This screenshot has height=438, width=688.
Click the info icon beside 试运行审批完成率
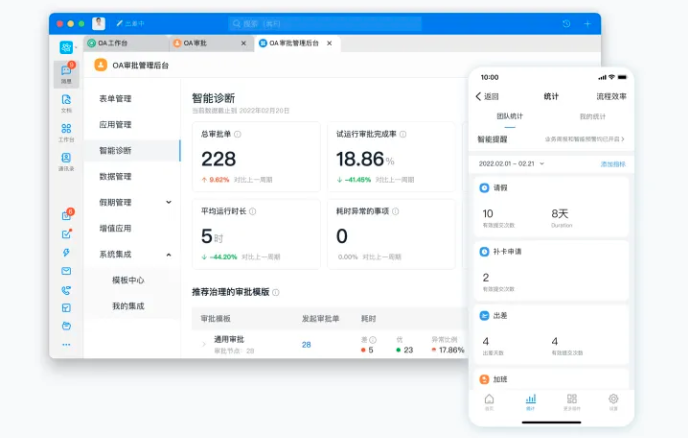click(x=403, y=134)
